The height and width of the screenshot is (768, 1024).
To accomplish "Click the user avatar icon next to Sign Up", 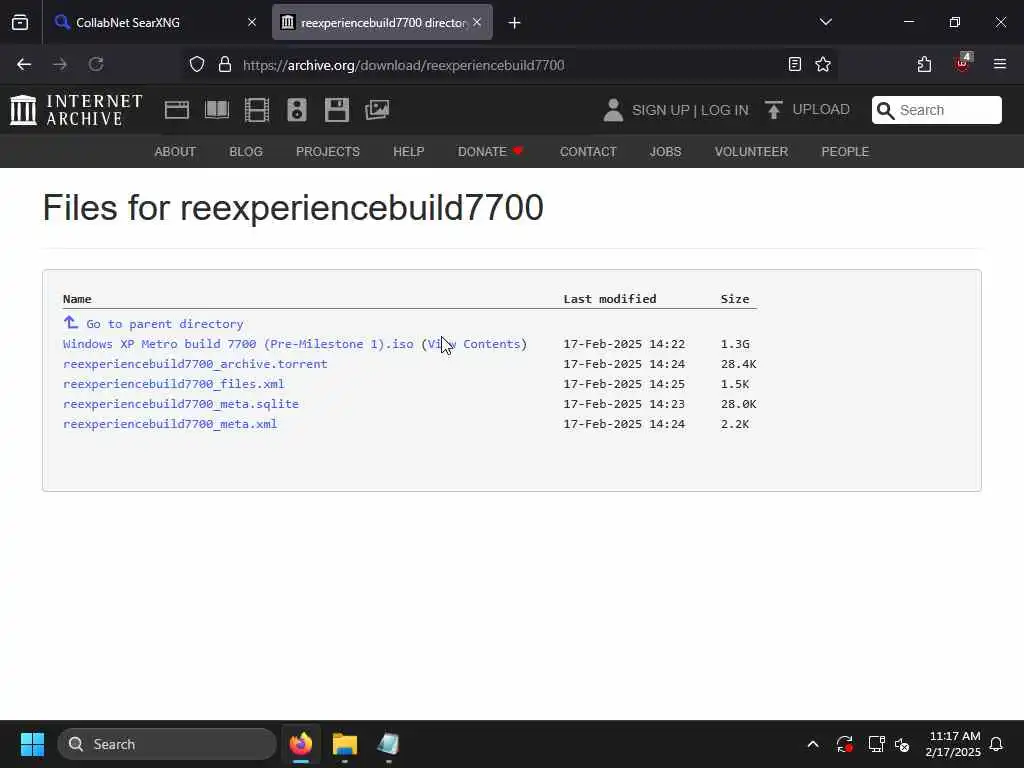I will click(x=613, y=110).
